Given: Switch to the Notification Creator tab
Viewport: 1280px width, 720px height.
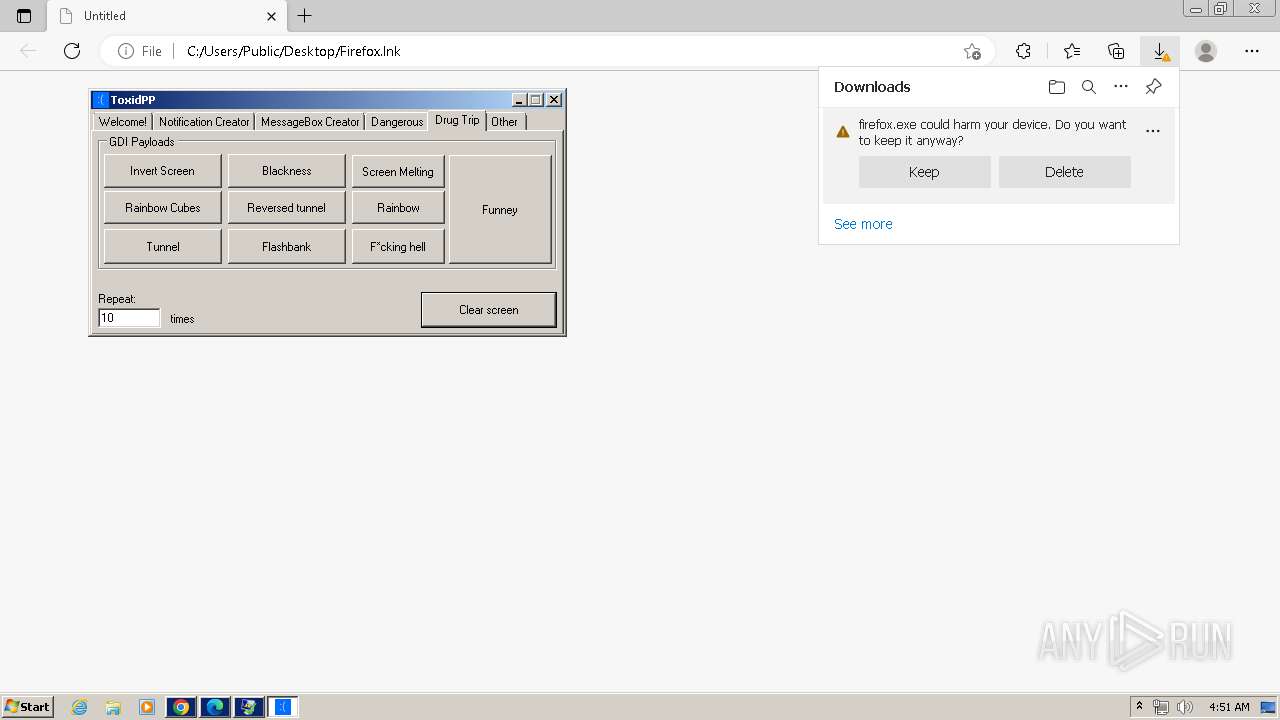Looking at the screenshot, I should point(204,122).
